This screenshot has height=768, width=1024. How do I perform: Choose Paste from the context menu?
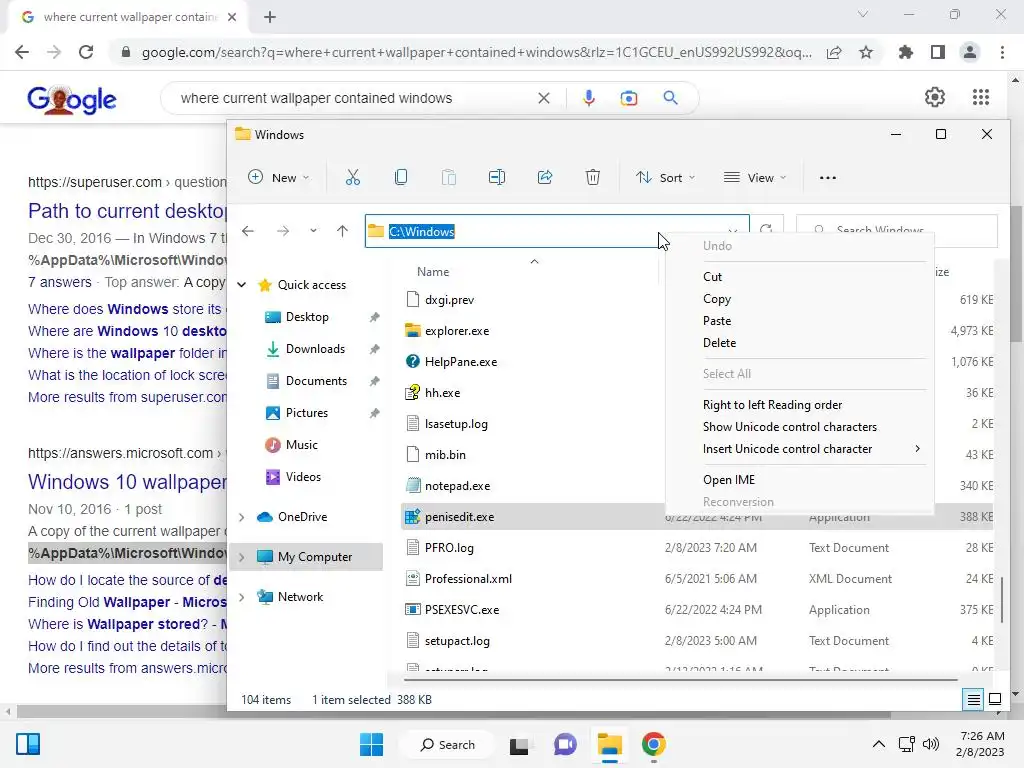(x=716, y=321)
